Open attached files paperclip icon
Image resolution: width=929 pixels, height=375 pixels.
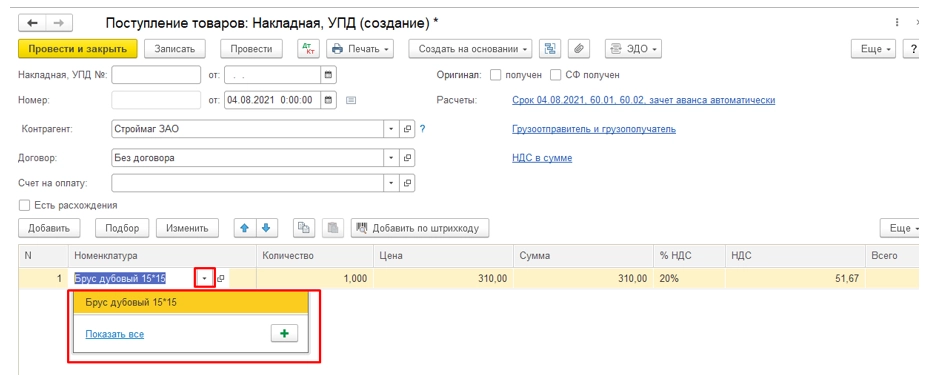pos(579,49)
